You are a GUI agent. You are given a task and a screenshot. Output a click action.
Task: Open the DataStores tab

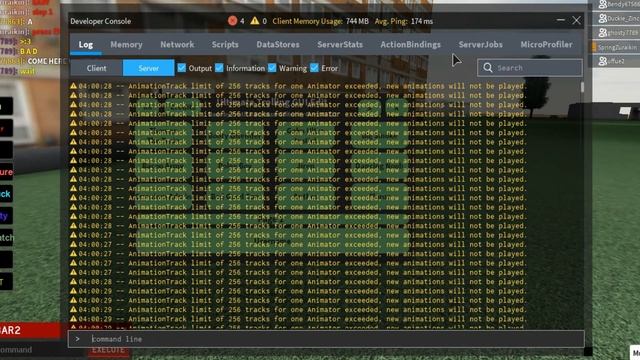click(x=278, y=44)
